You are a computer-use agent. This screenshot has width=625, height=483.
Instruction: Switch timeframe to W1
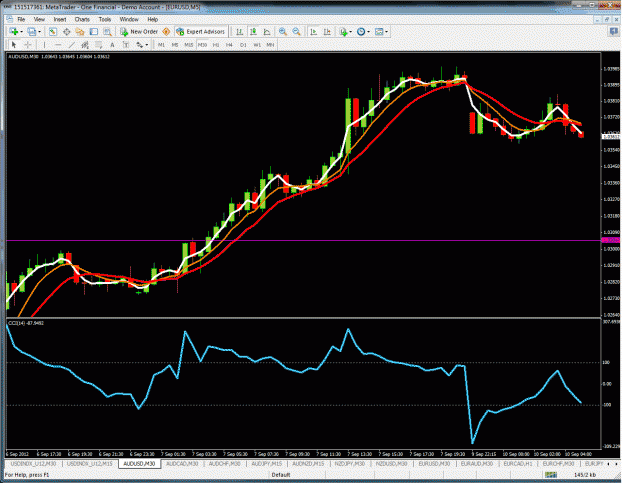[257, 45]
